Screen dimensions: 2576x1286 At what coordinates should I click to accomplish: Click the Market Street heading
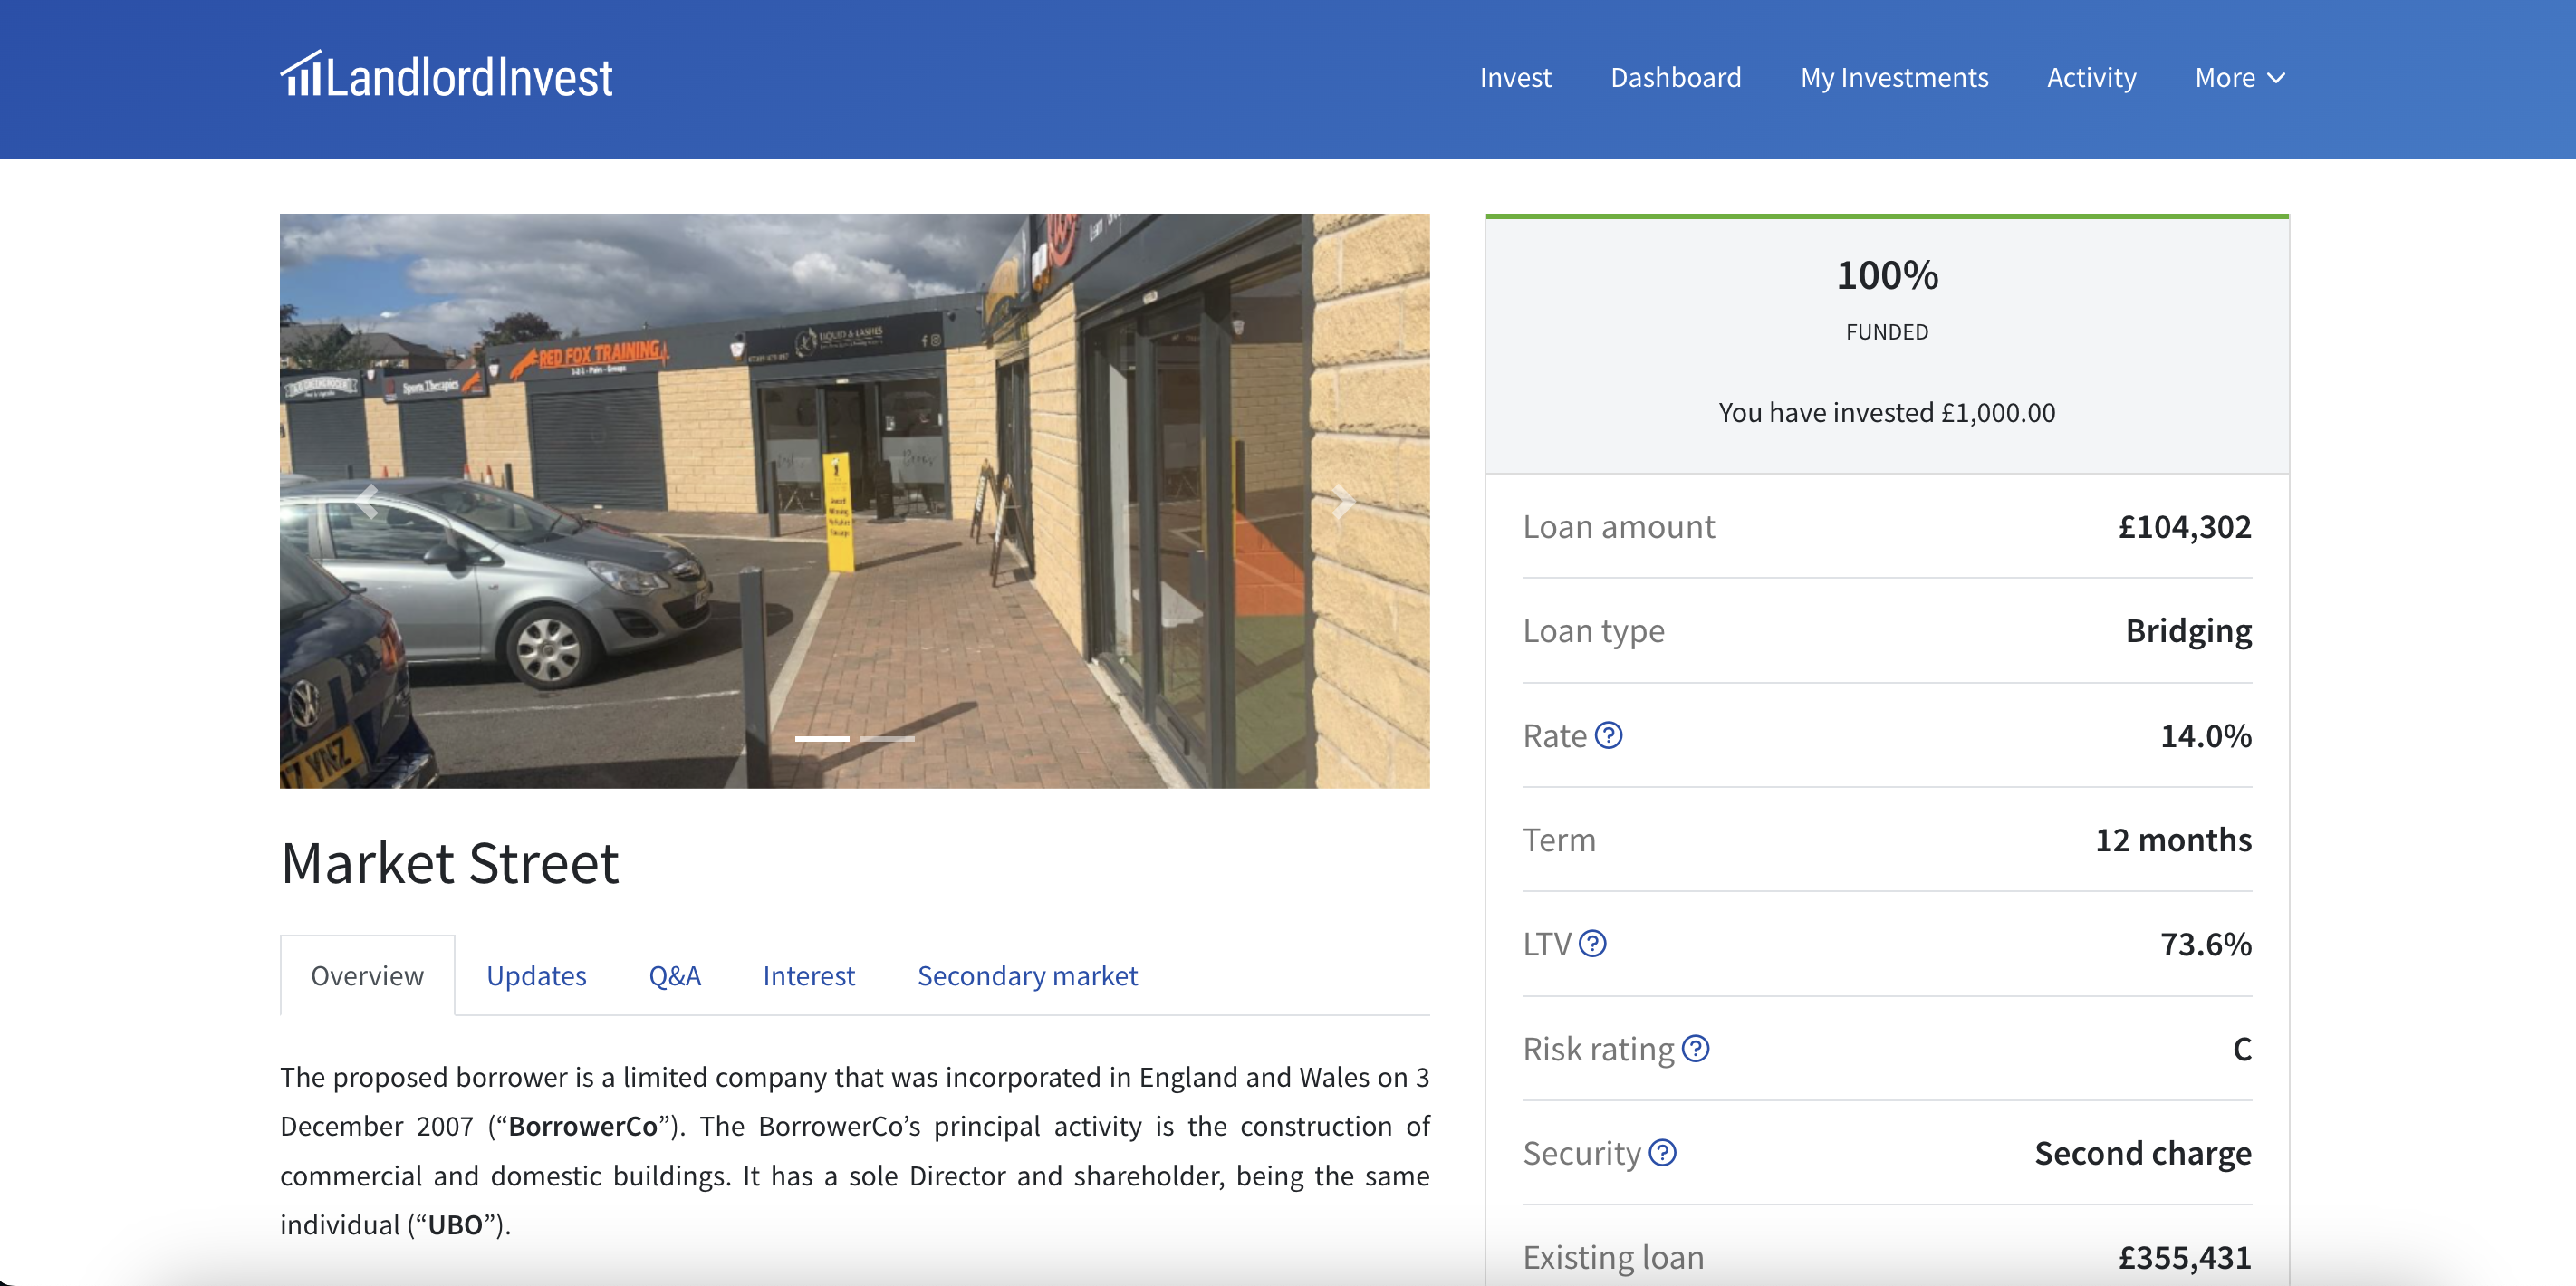[x=449, y=862]
